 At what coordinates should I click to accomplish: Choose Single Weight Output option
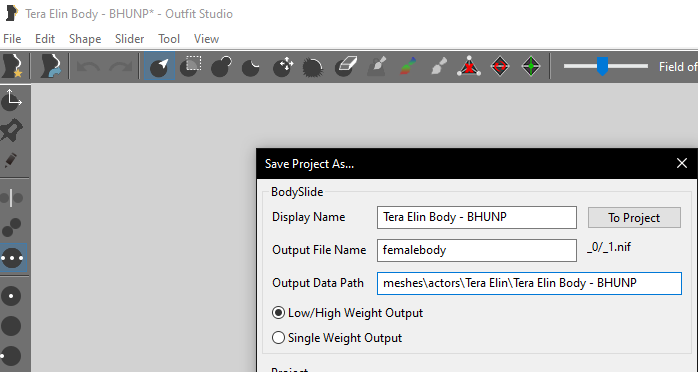click(x=337, y=338)
